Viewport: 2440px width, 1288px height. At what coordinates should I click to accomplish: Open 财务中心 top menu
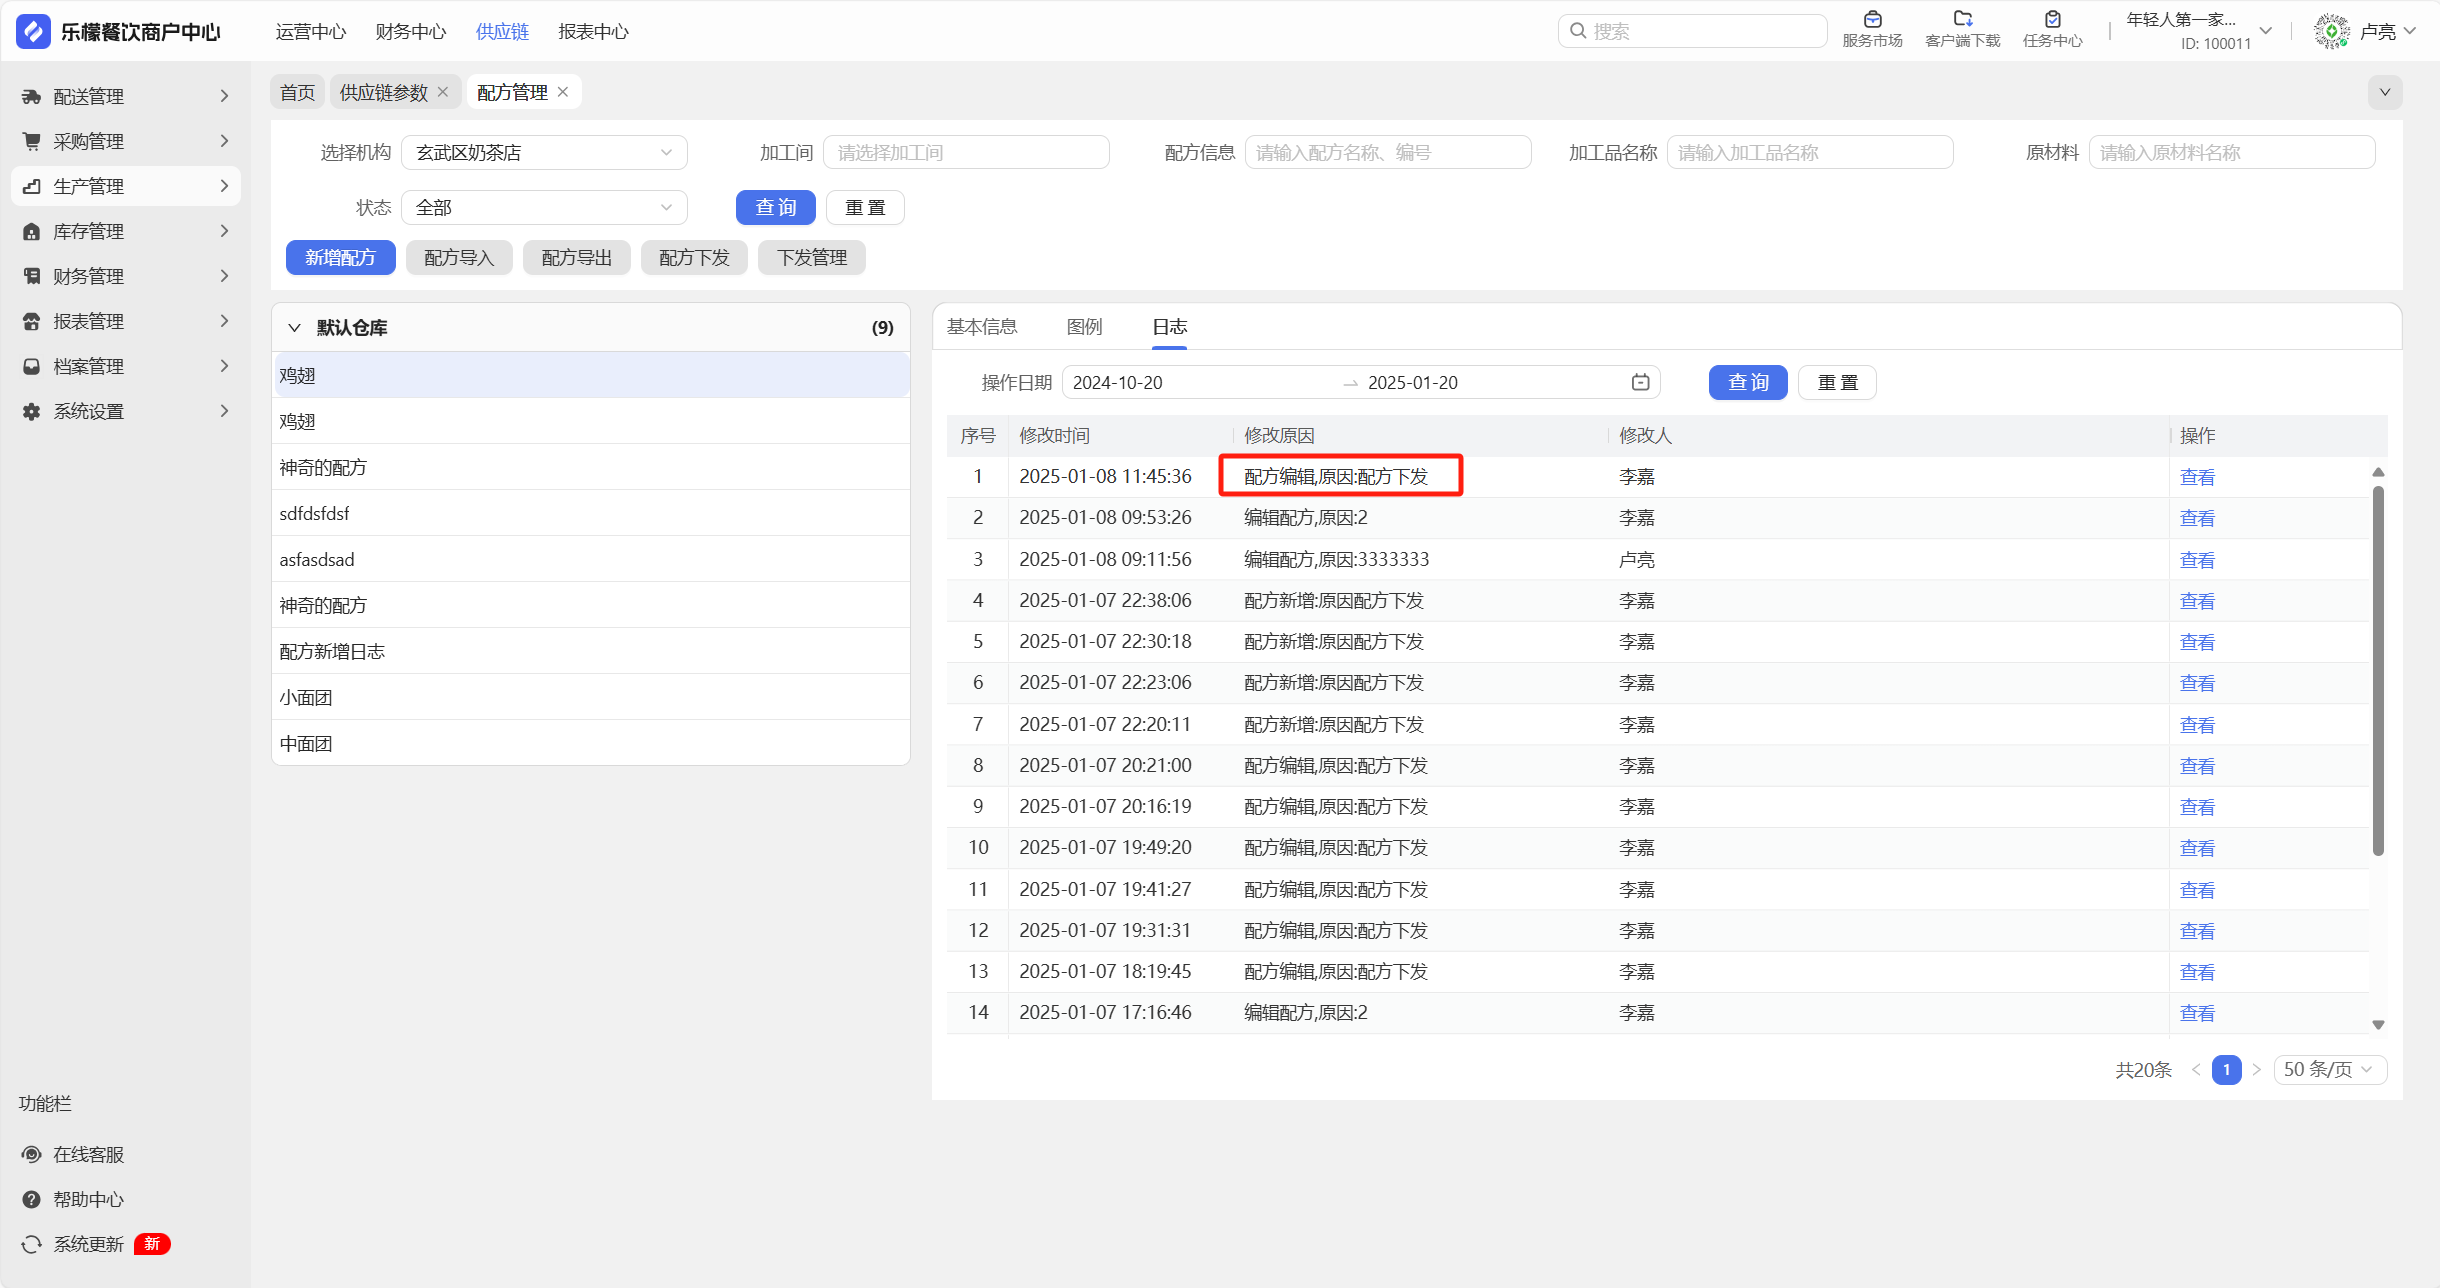click(x=410, y=31)
